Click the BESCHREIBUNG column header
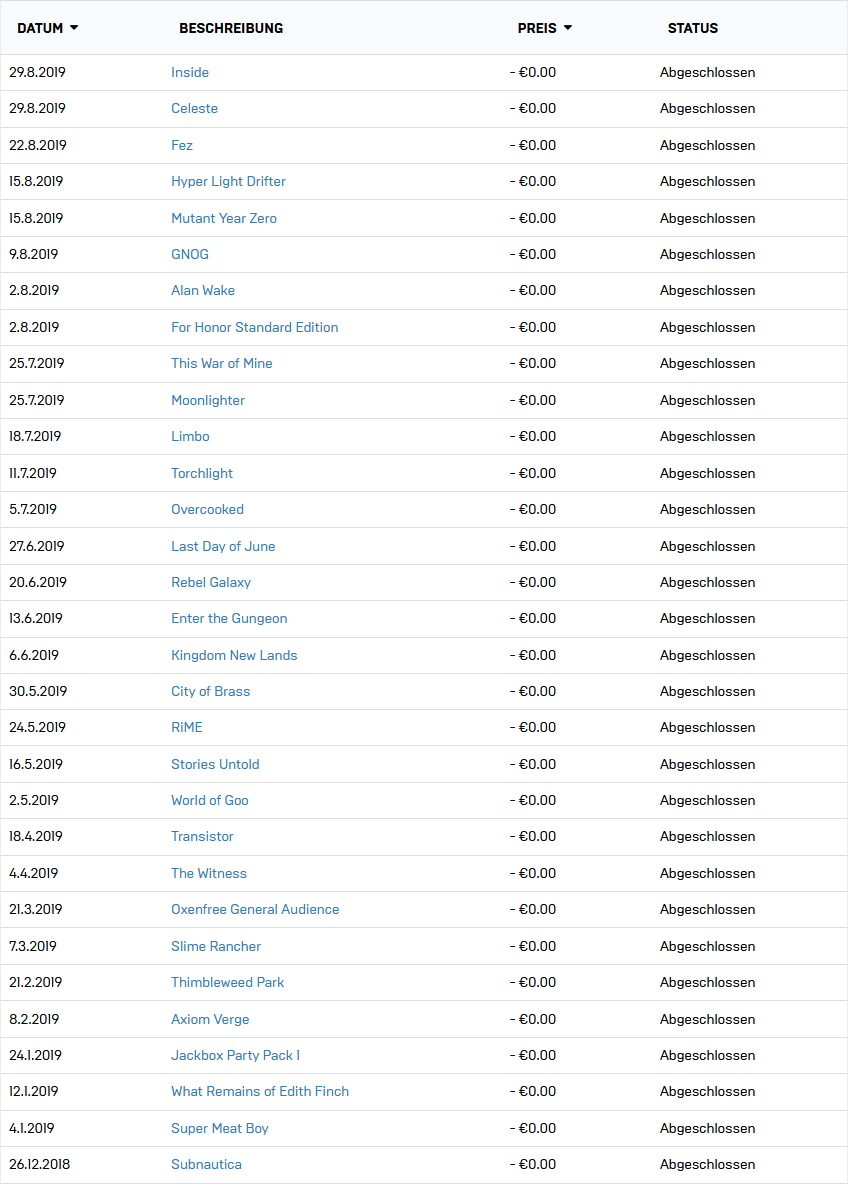Screen dimensions: 848x1184 point(231,28)
